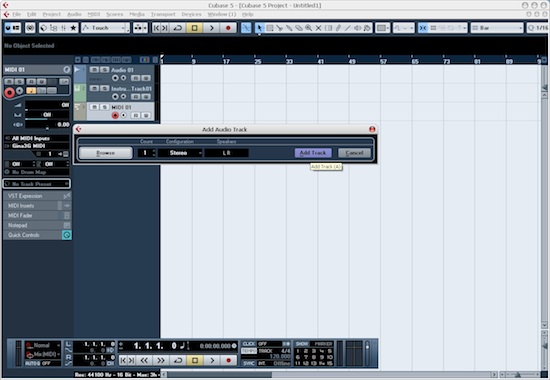550x380 pixels.
Task: Select the Mute X tool in toolbar
Action: click(x=318, y=28)
